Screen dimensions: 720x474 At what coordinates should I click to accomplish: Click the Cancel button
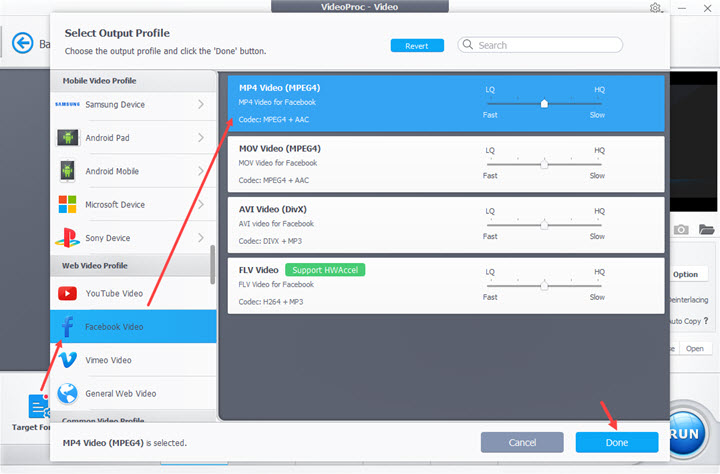(522, 442)
